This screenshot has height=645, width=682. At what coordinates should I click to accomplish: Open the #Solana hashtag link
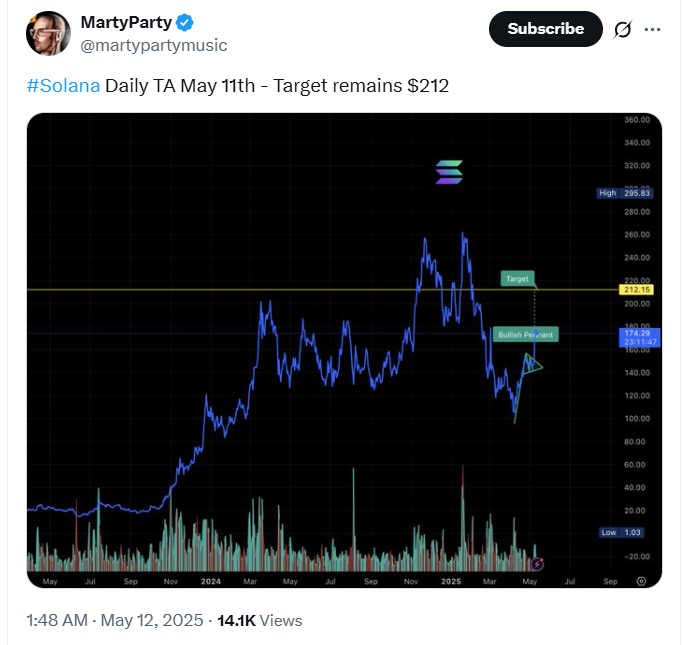click(64, 86)
